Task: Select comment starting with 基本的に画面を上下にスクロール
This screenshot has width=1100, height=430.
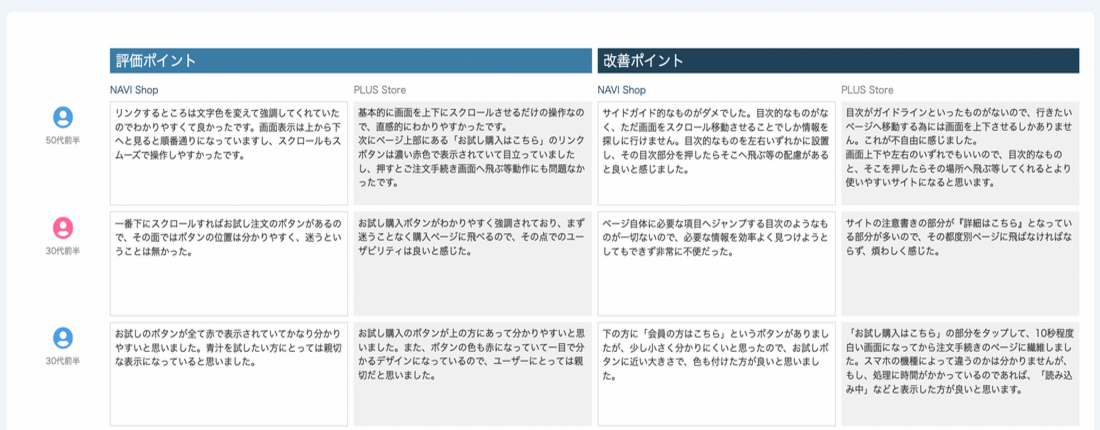Action: pos(472,148)
